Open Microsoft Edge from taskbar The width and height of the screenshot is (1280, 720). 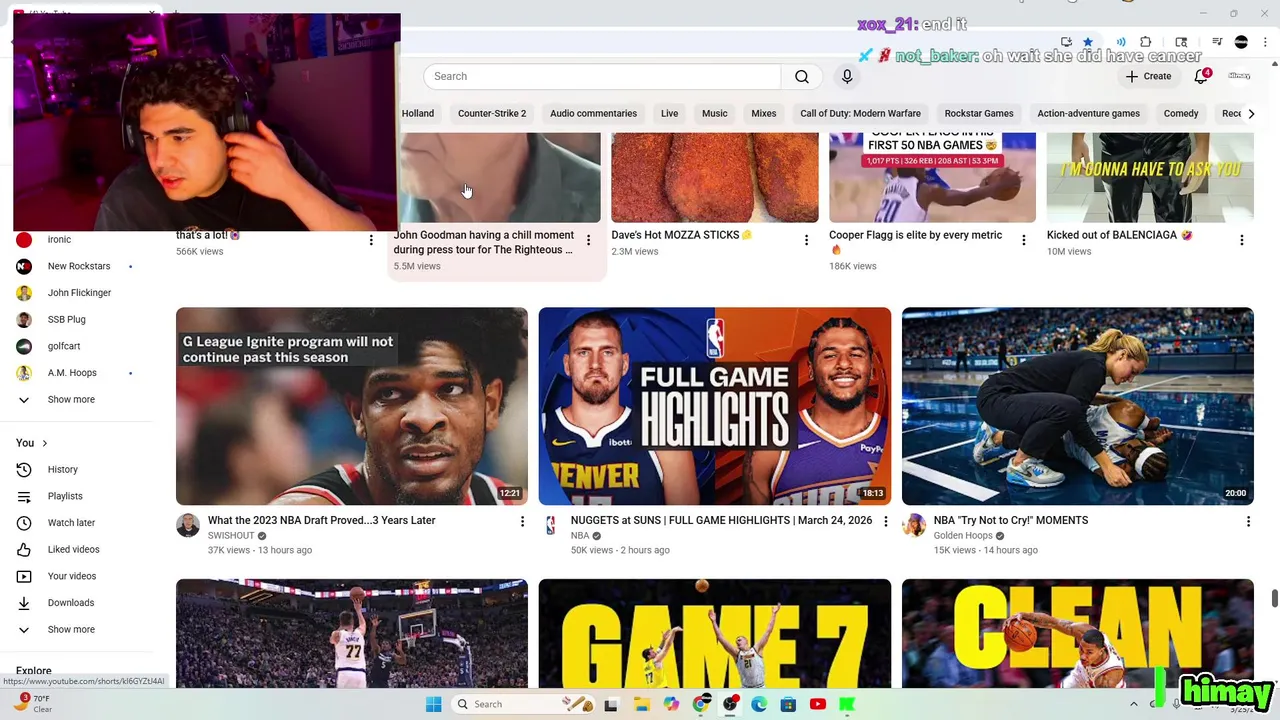point(759,704)
